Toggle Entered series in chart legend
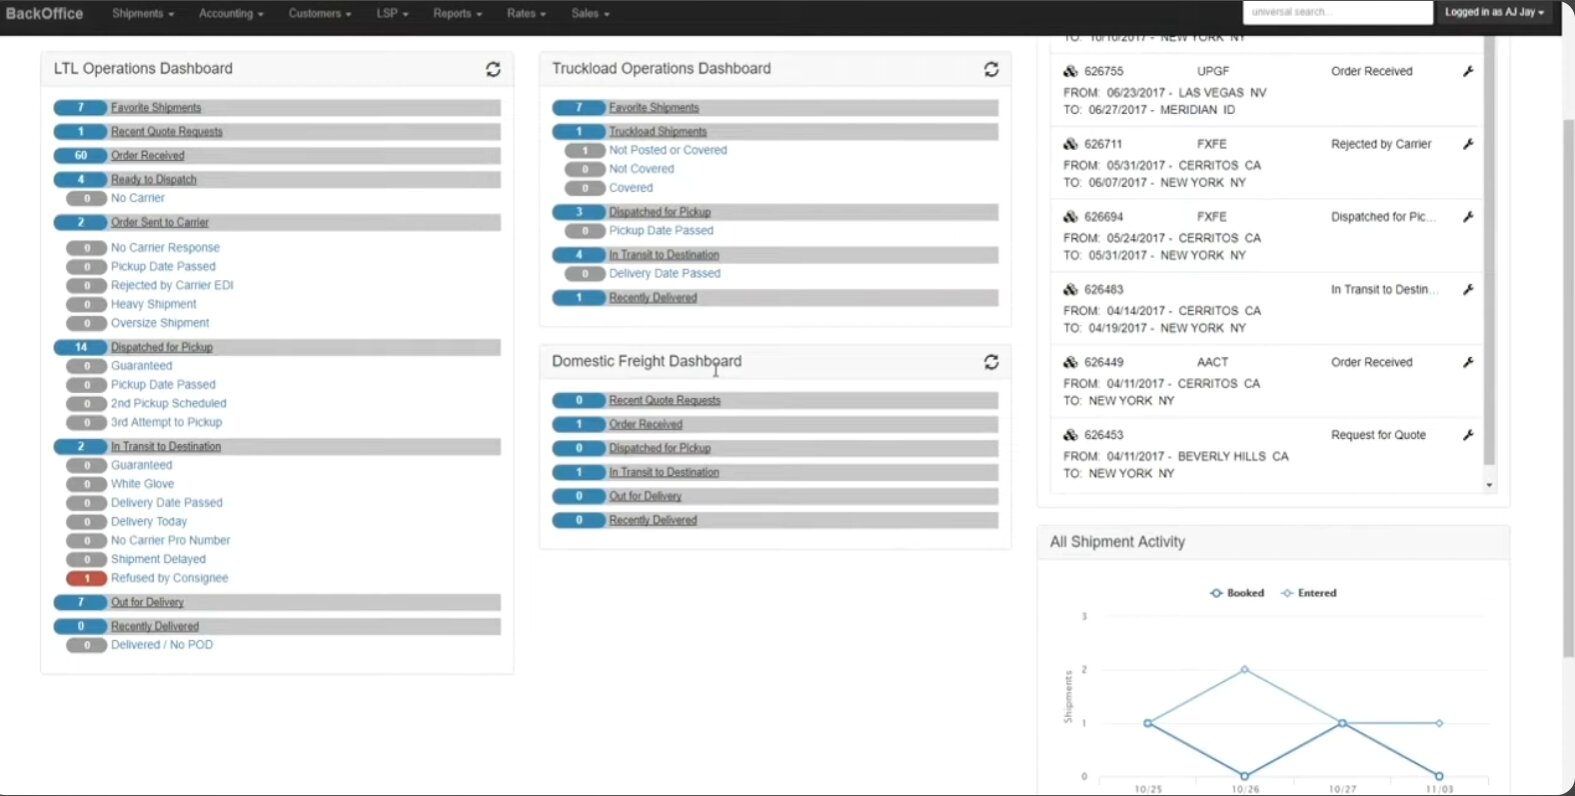This screenshot has height=796, width=1575. pos(1308,593)
